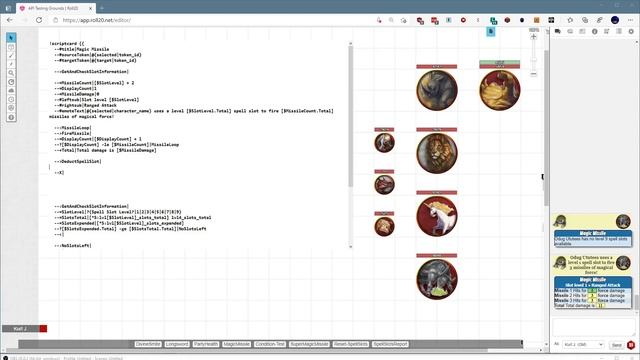Click the map canvas vertical scrollbar

546,129
